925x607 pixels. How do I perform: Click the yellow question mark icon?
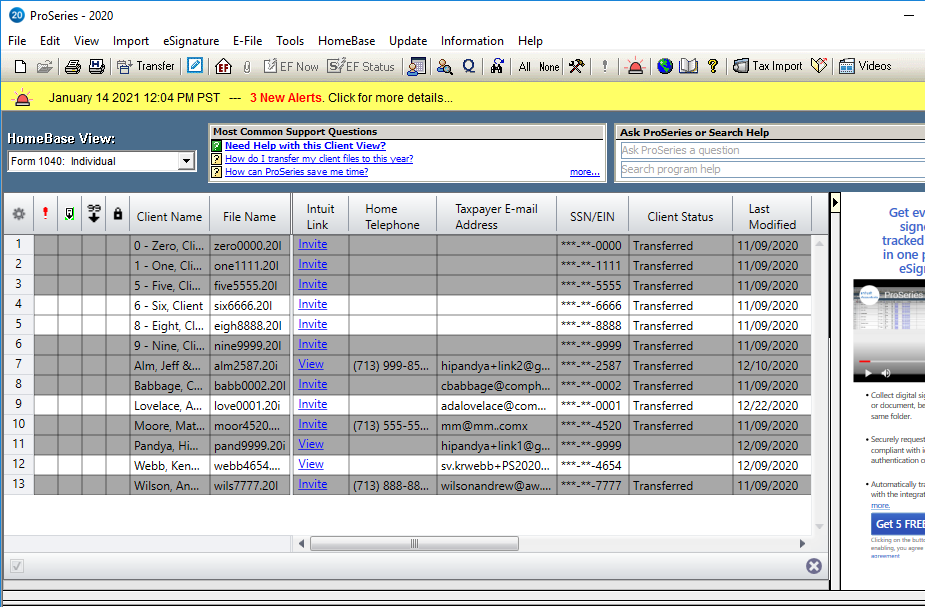(713, 66)
